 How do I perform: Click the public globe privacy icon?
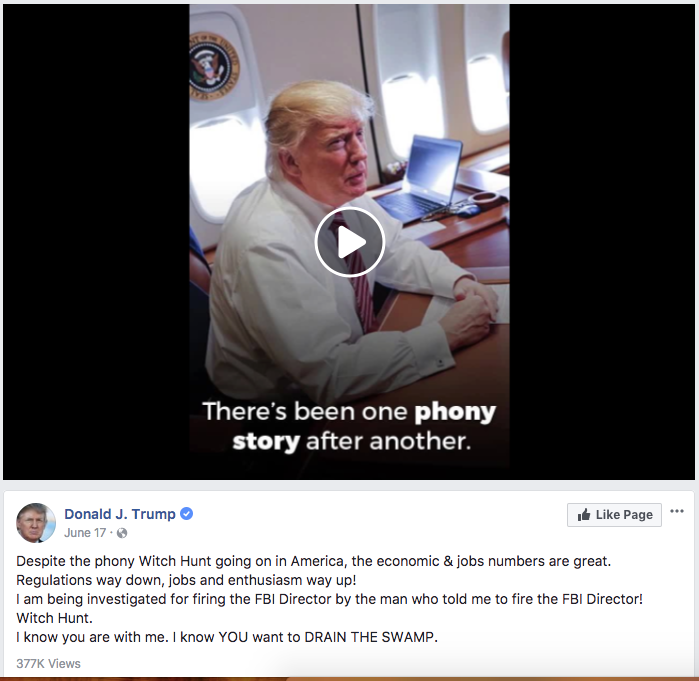[x=122, y=533]
